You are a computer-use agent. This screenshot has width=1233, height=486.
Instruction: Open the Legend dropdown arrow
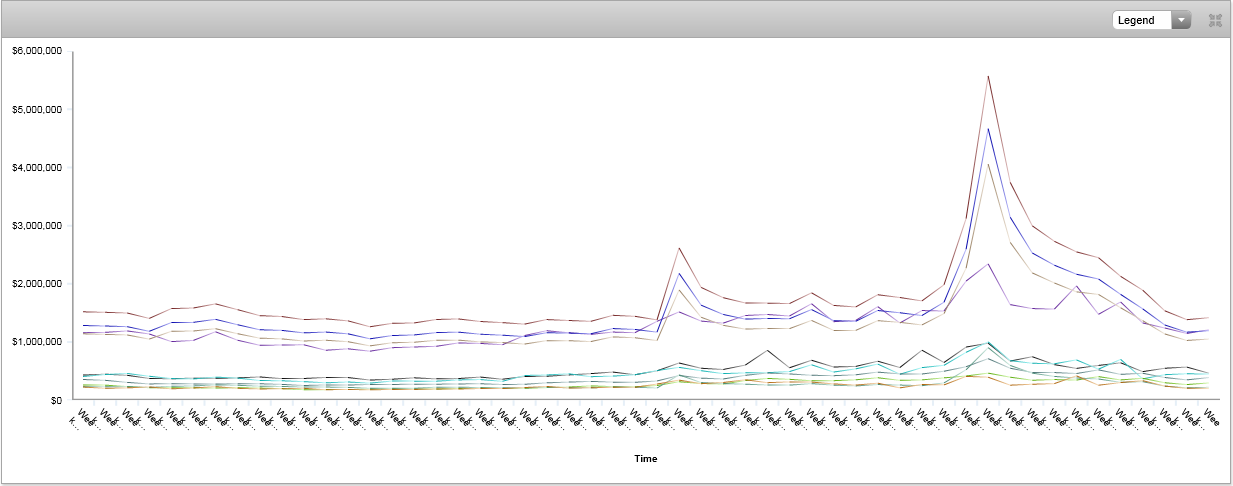click(x=1181, y=20)
